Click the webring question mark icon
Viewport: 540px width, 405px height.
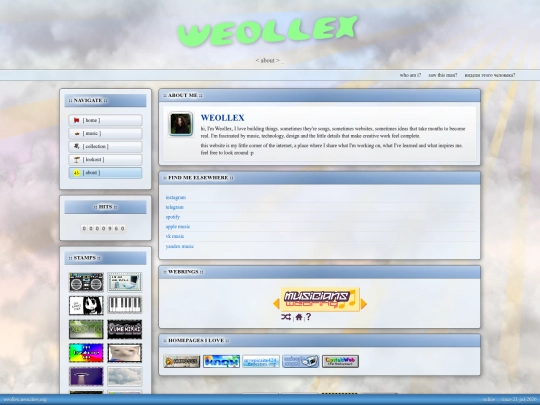[308, 316]
